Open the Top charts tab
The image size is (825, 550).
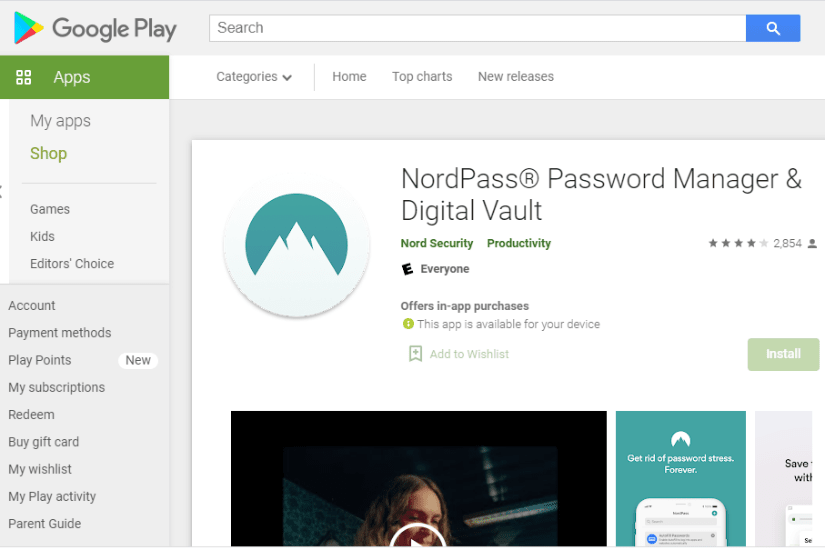pyautogui.click(x=422, y=77)
